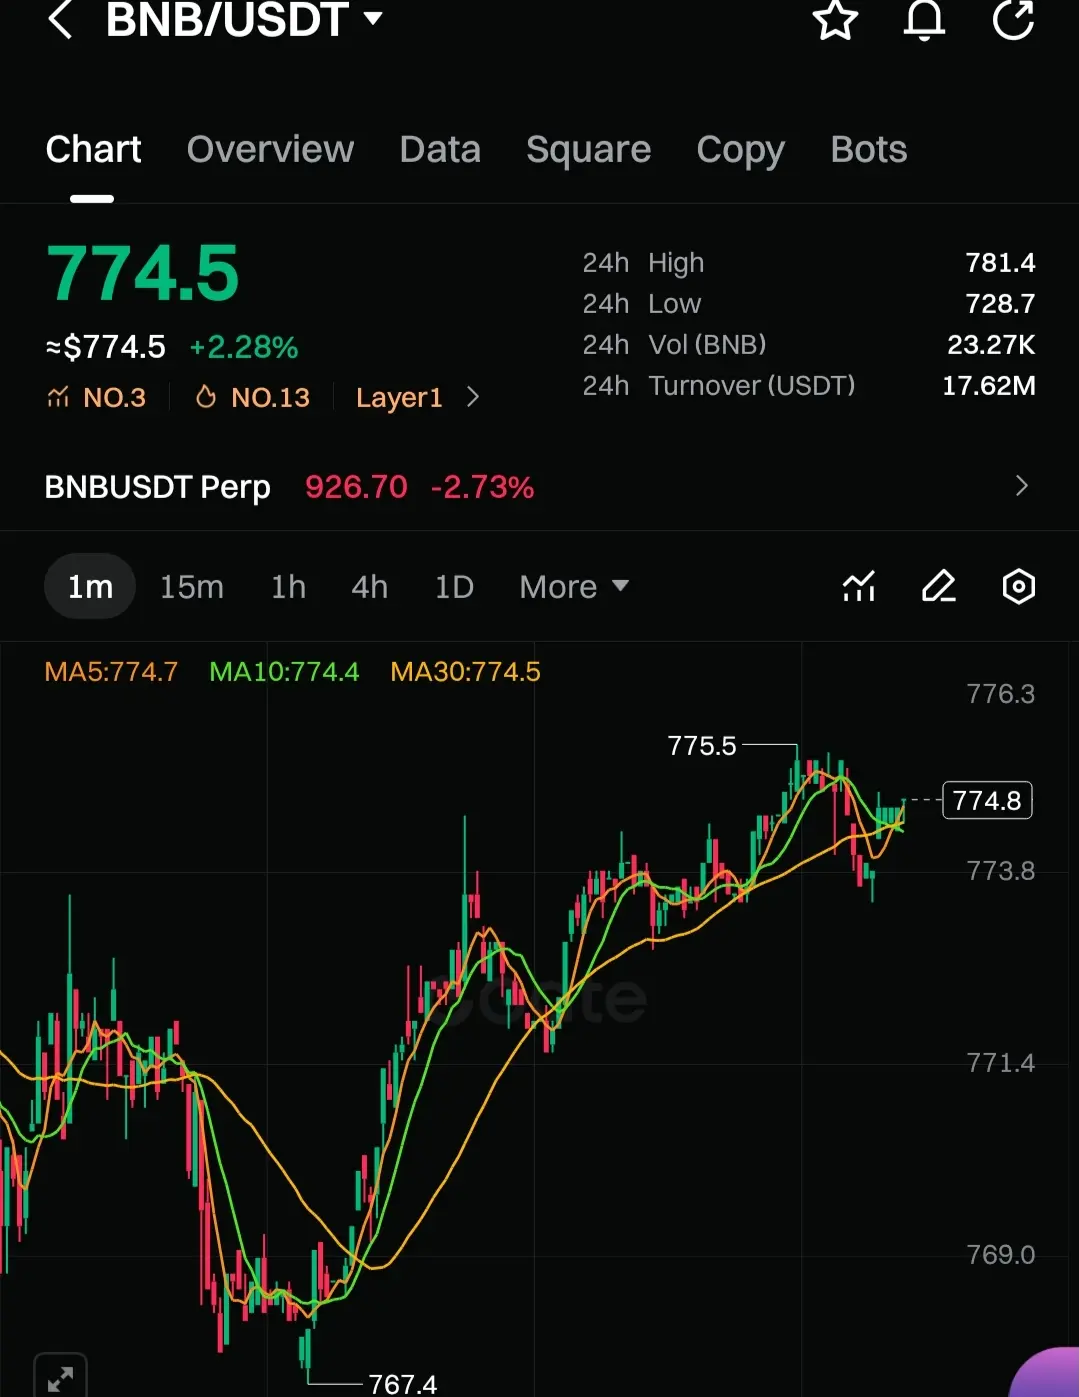The width and height of the screenshot is (1079, 1397).
Task: Tap the 771.4 price axis label
Action: coord(1000,1063)
